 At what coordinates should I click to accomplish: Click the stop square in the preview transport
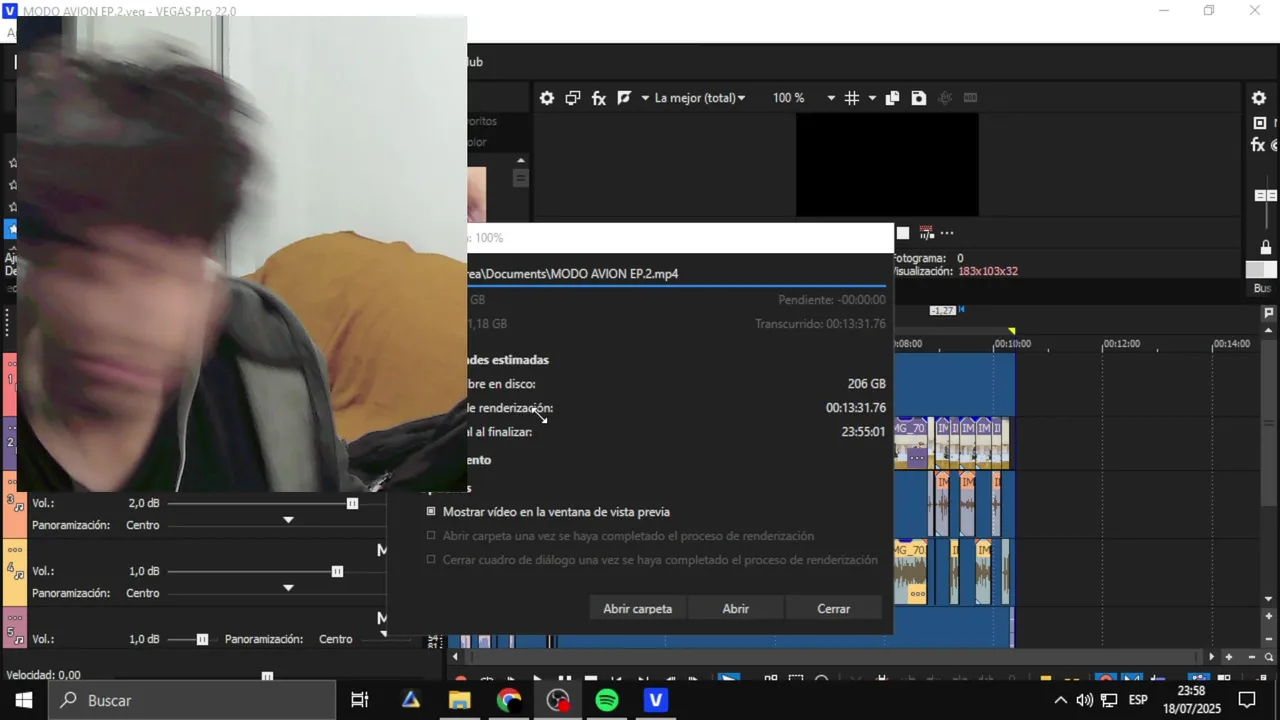click(x=903, y=233)
